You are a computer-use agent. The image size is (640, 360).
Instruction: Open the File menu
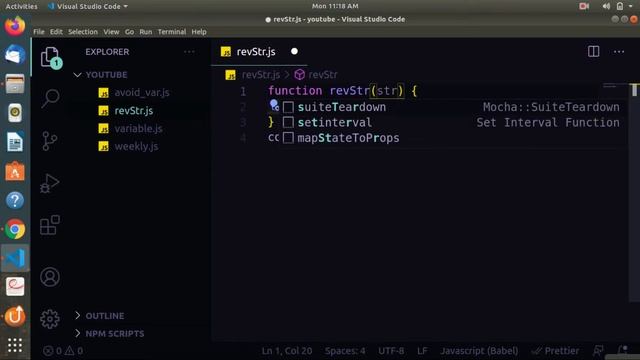[39, 32]
